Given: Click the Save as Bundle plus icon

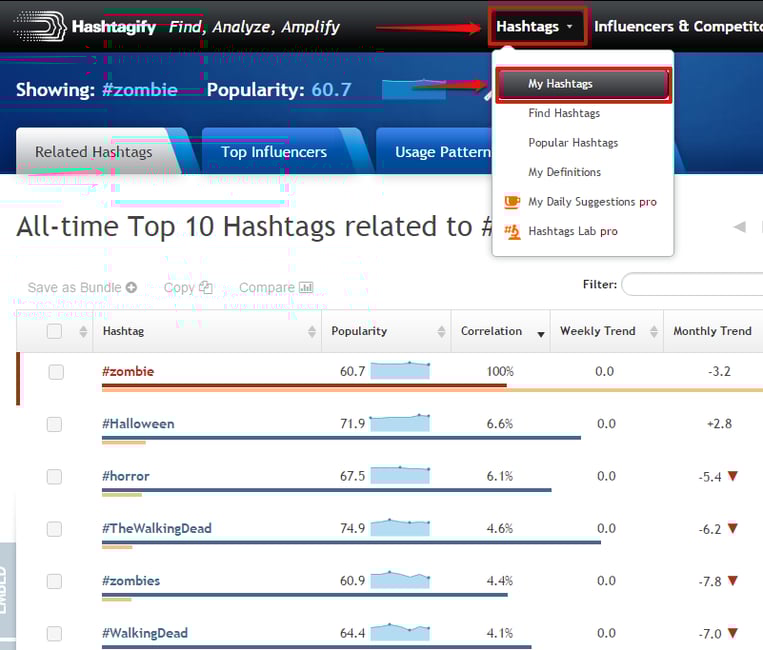Looking at the screenshot, I should tap(131, 288).
